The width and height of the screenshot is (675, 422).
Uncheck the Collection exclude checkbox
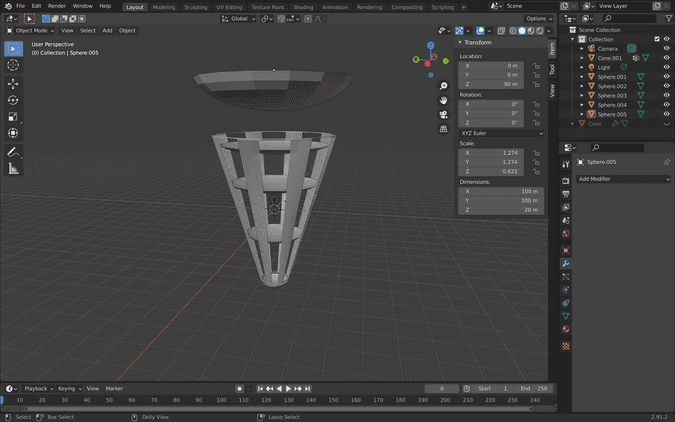tap(656, 39)
